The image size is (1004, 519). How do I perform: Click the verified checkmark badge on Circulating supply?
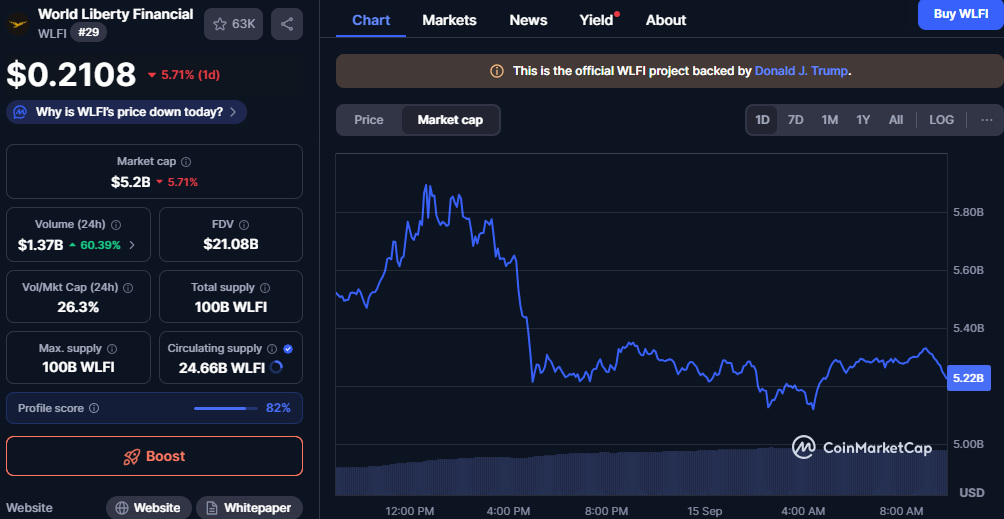coord(288,349)
